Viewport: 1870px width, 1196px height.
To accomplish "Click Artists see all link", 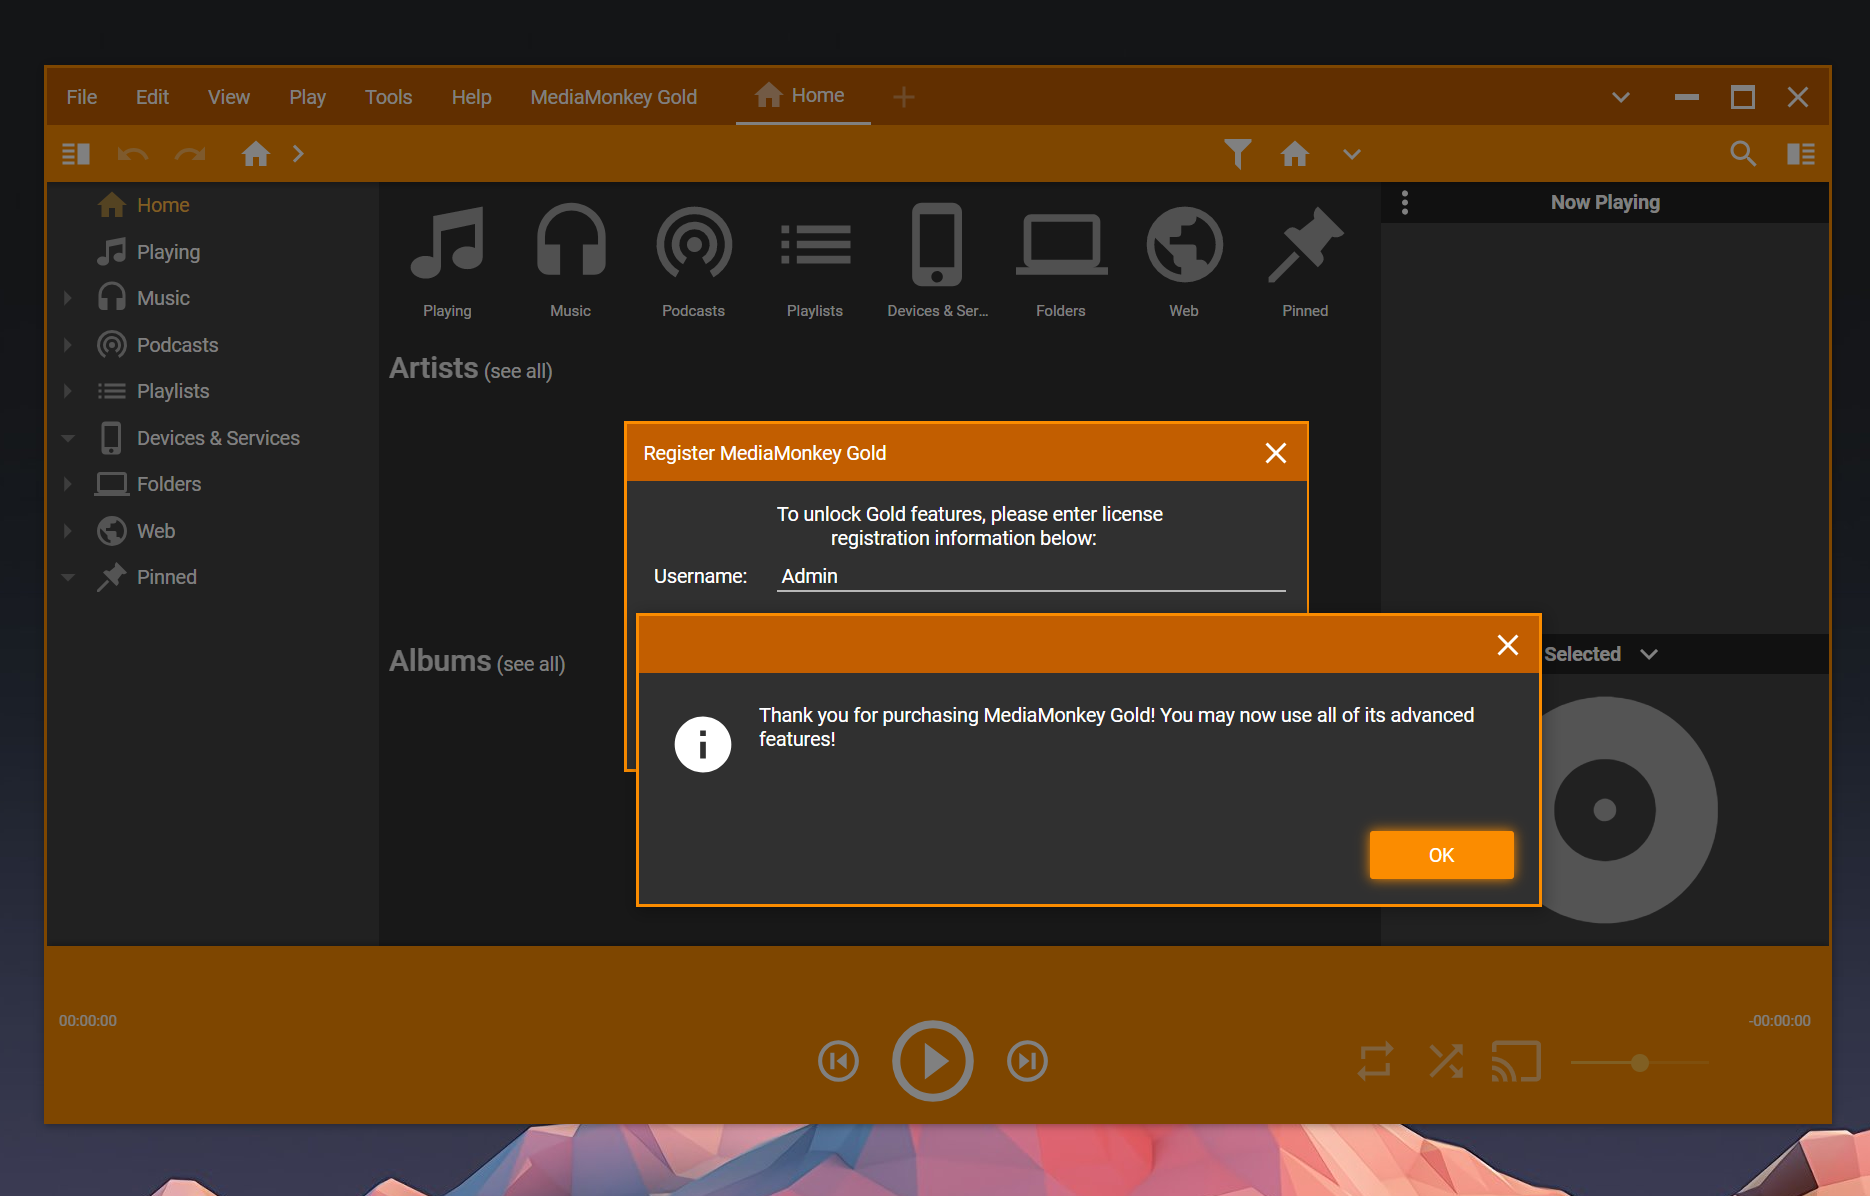I will [518, 371].
